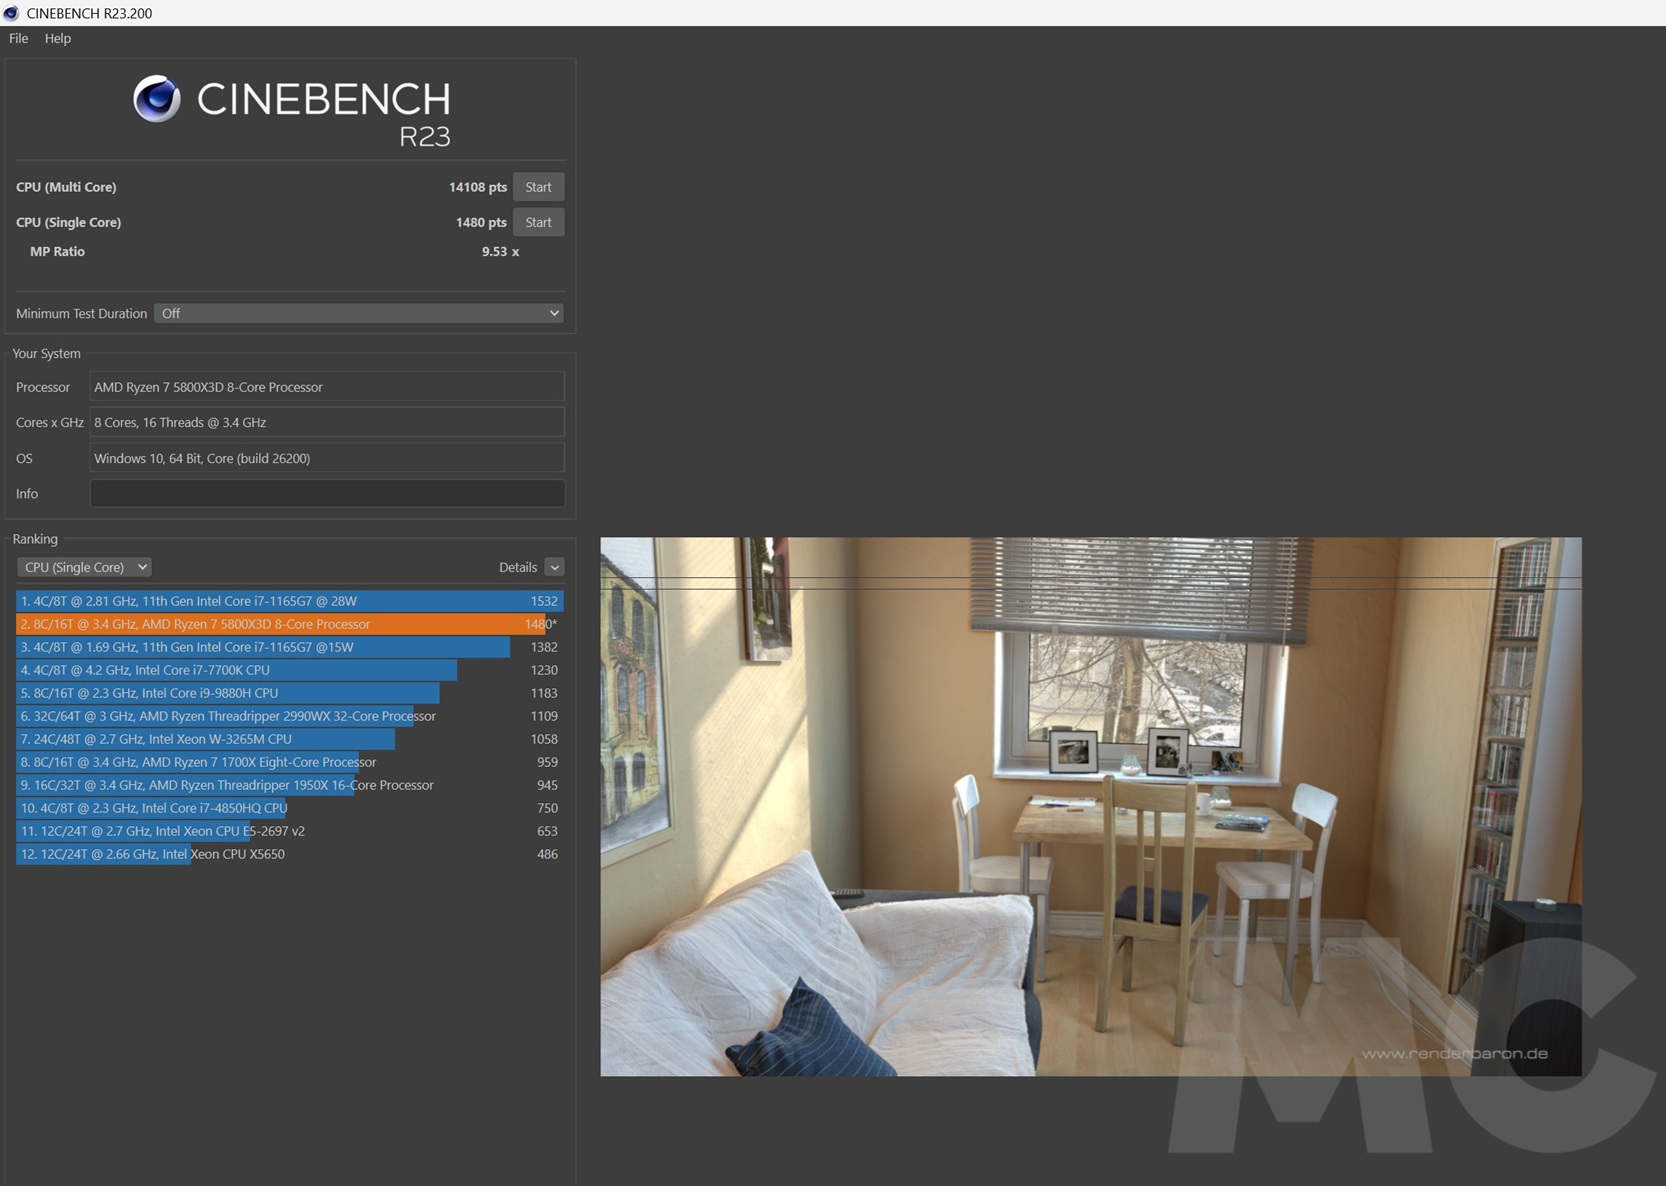
Task: Click the 9.53 x MP Ratio value
Action: point(500,251)
